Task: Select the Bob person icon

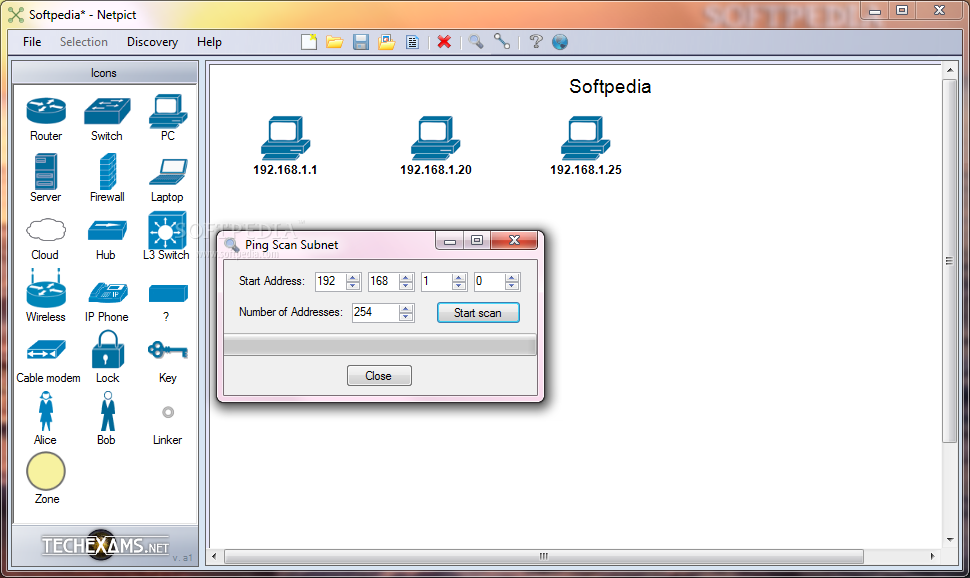Action: (x=108, y=411)
